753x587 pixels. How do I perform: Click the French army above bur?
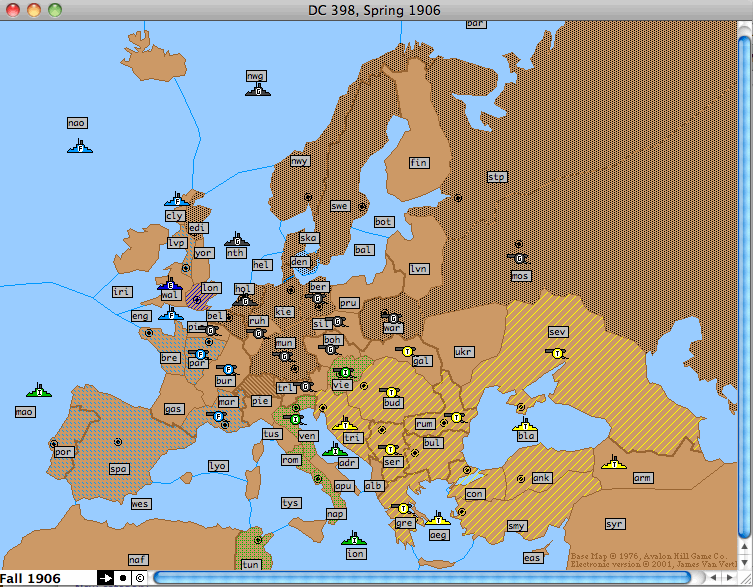(x=228, y=369)
